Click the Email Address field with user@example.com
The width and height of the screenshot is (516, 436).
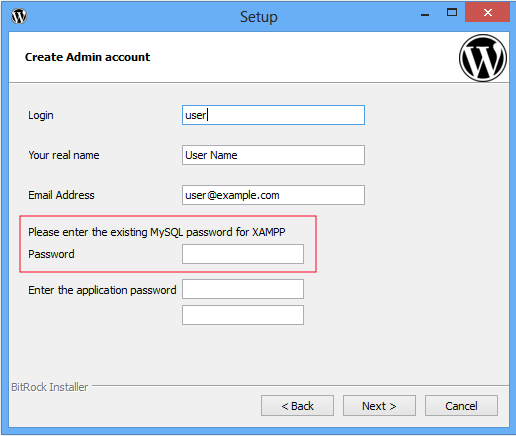point(273,195)
